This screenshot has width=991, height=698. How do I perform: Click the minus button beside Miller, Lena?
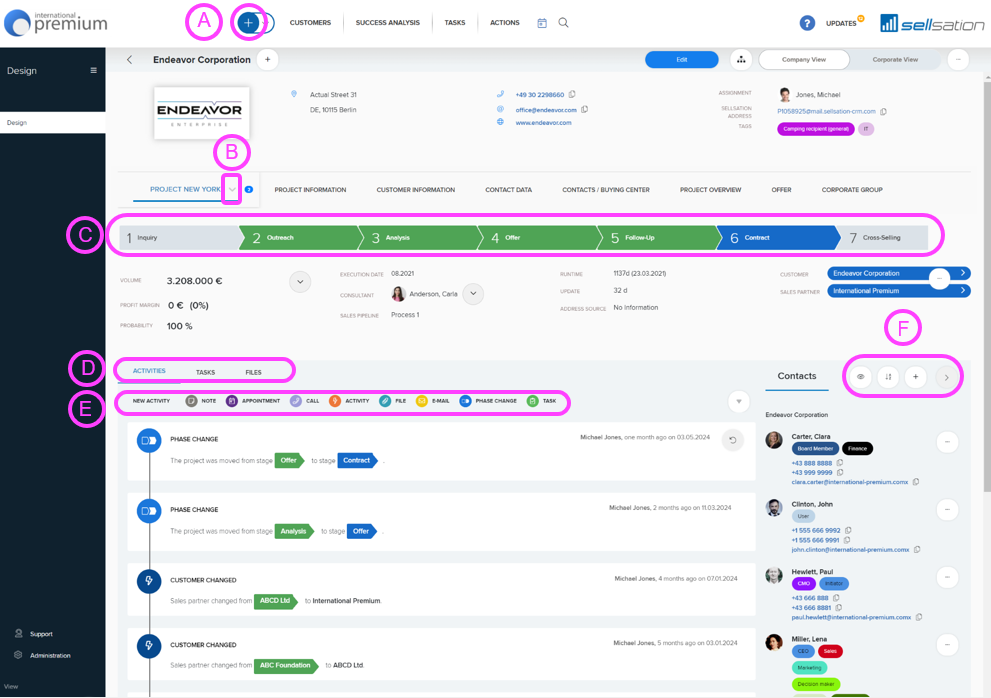(x=947, y=644)
